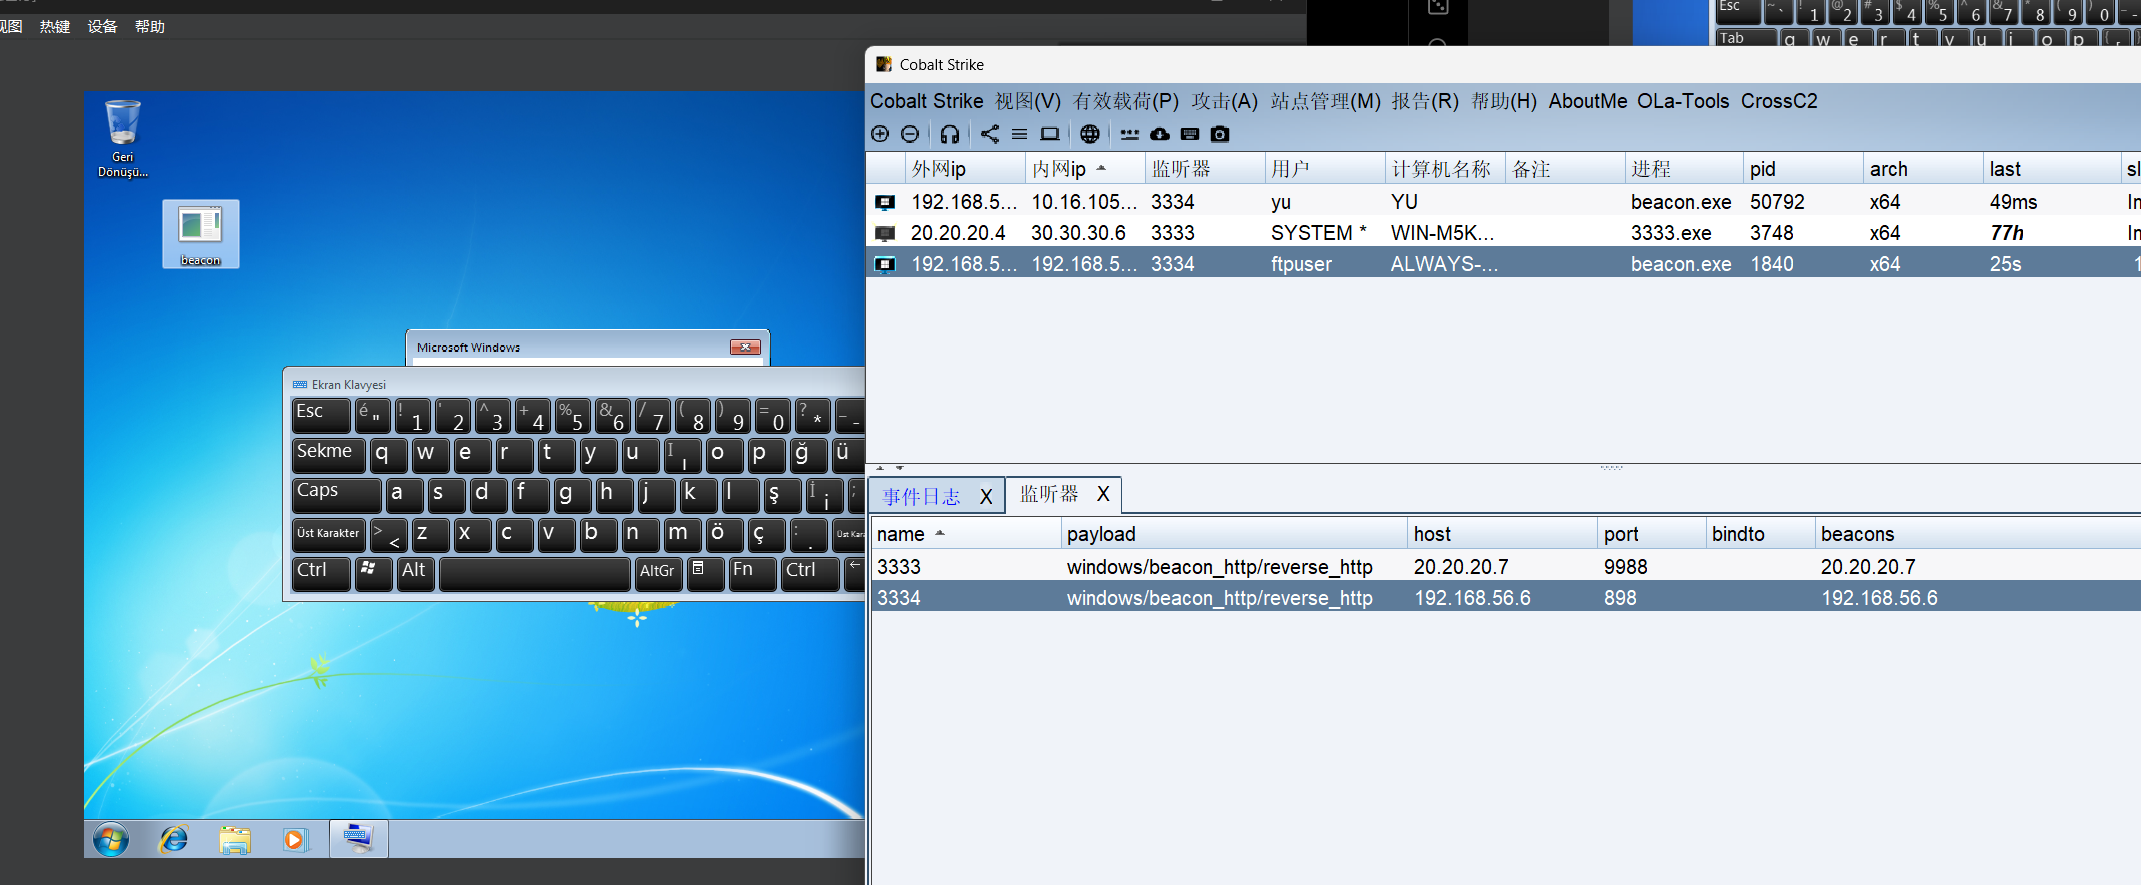Click the headphones listeners icon in toolbar

coord(950,134)
